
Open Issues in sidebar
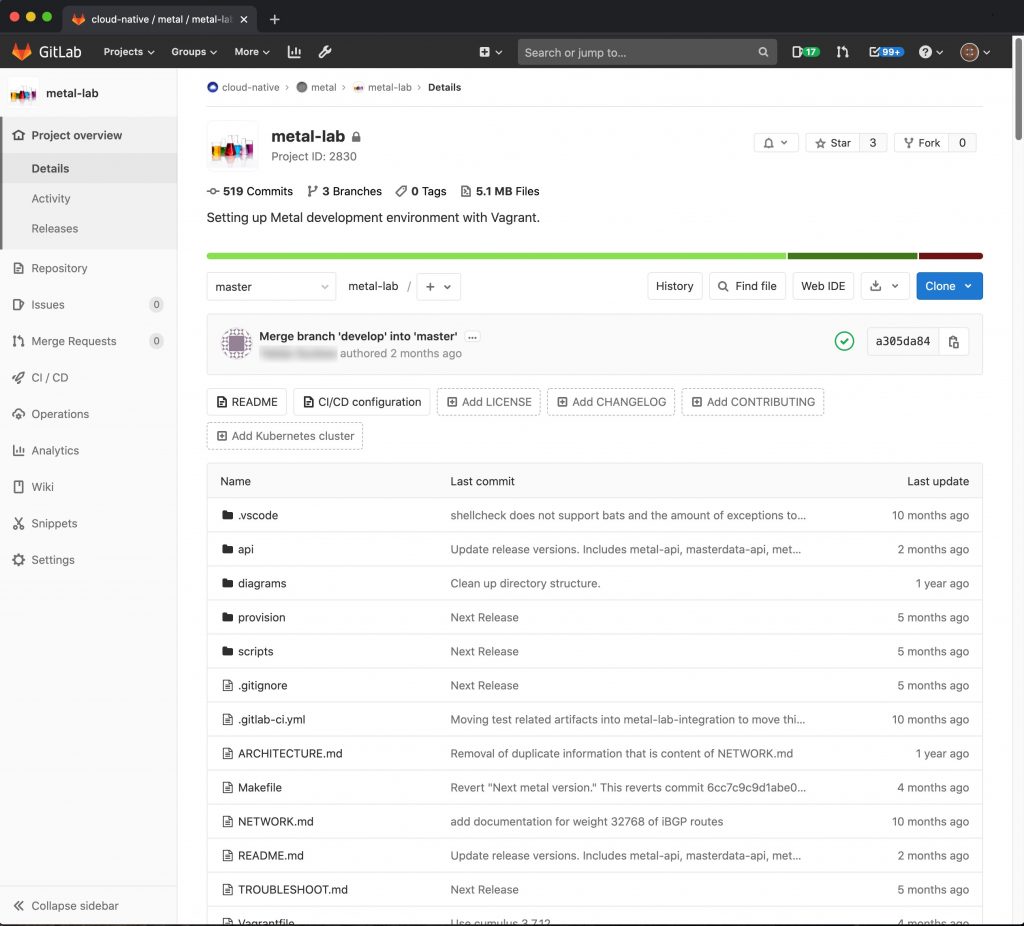click(89, 304)
